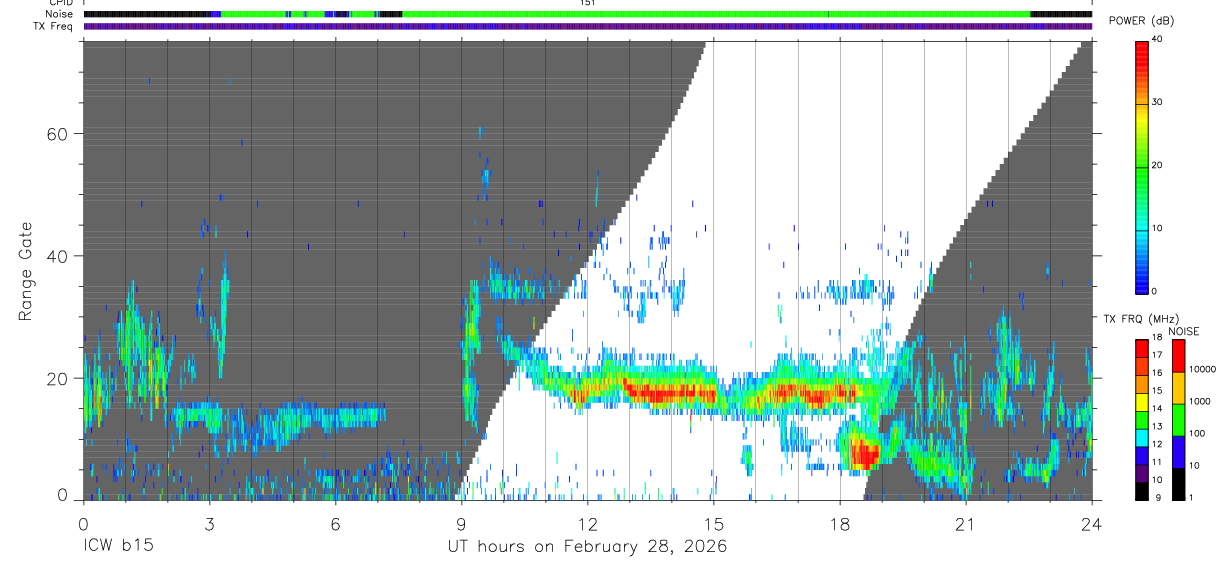Image resolution: width=1228 pixels, height=567 pixels.
Task: Click the "24" UT hour axis tick
Action: (x=1091, y=523)
